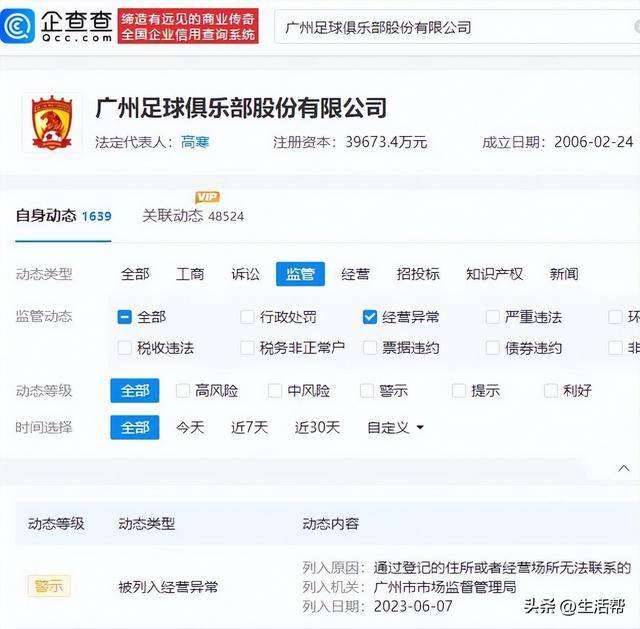This screenshot has height=629, width=640.
Task: Click the 被列入经营异常 row text
Action: pos(168,587)
